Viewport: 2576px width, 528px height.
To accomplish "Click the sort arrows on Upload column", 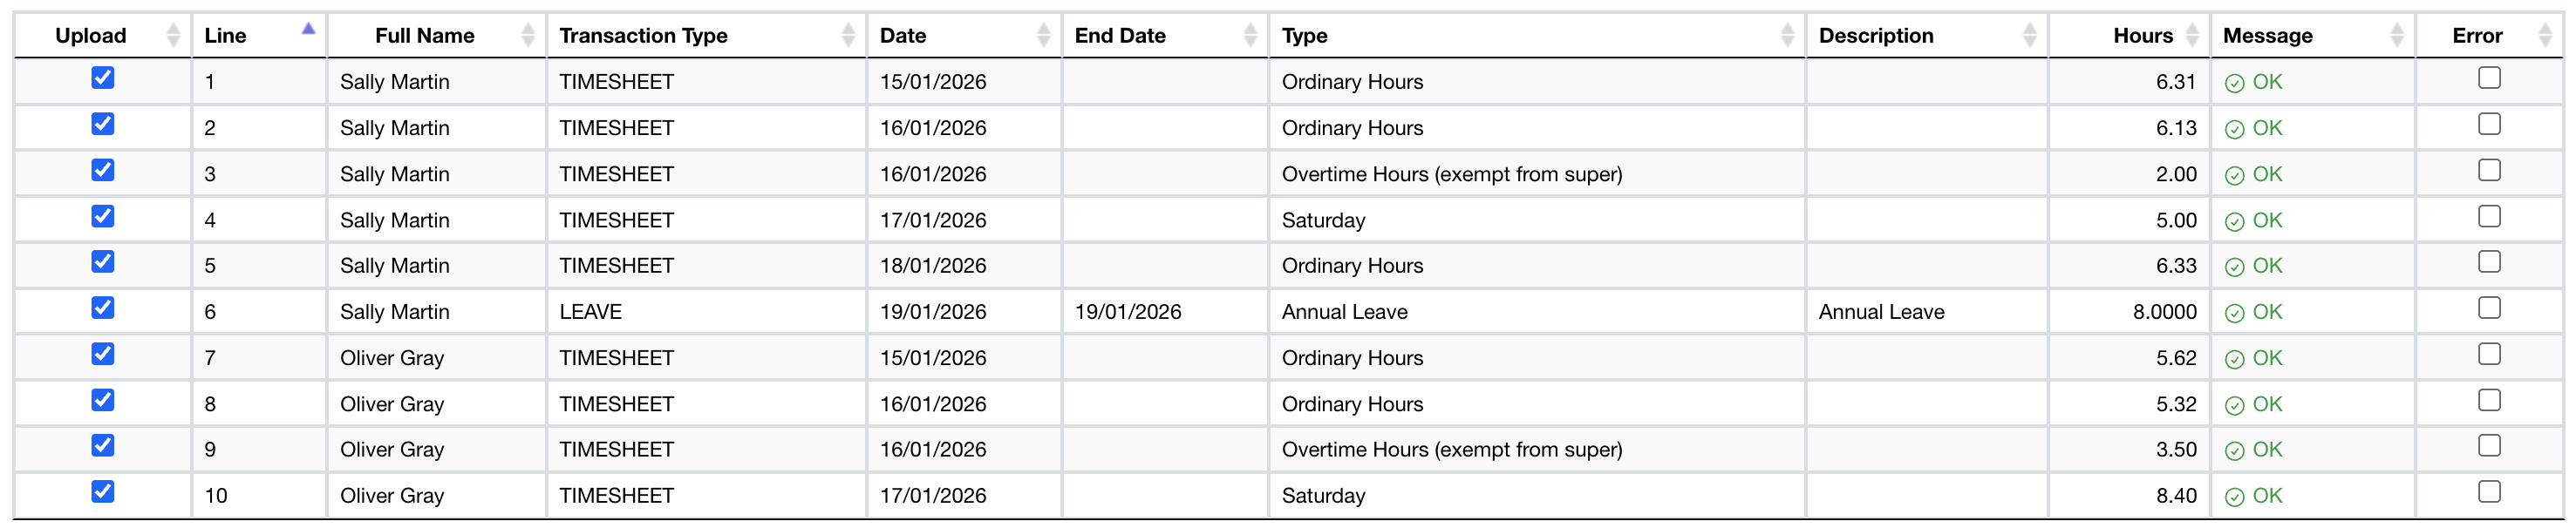I will pyautogui.click(x=173, y=36).
